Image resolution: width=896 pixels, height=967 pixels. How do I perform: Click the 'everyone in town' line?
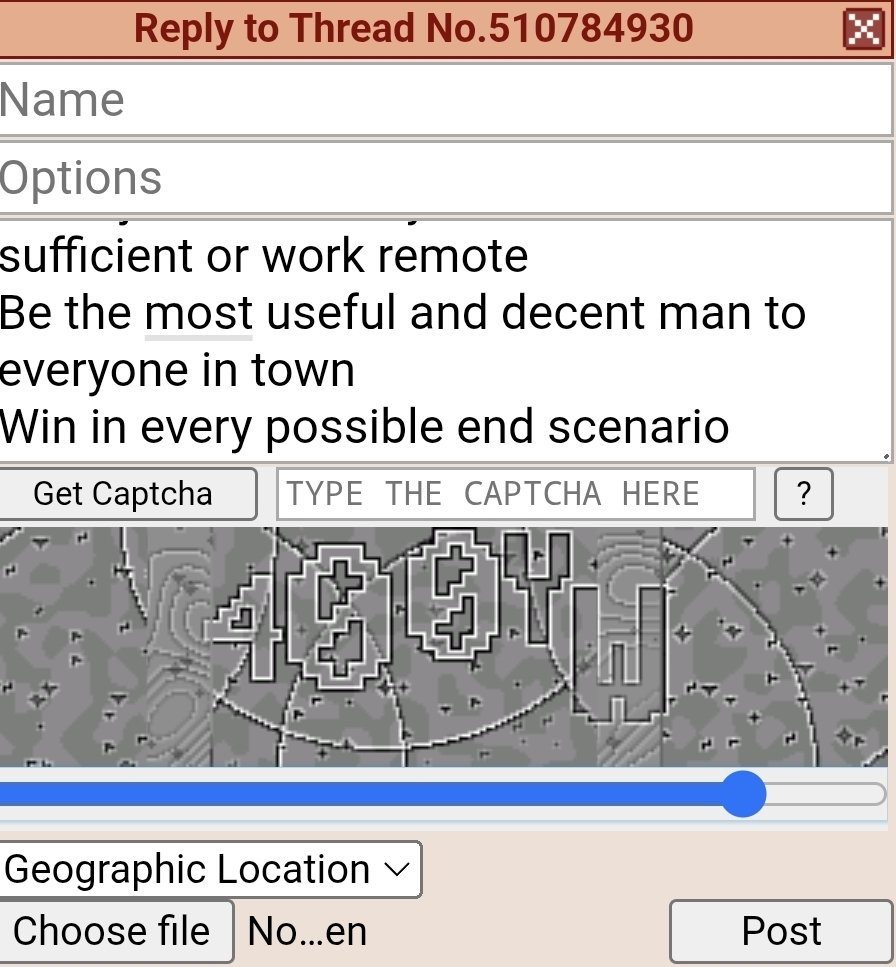click(x=177, y=370)
